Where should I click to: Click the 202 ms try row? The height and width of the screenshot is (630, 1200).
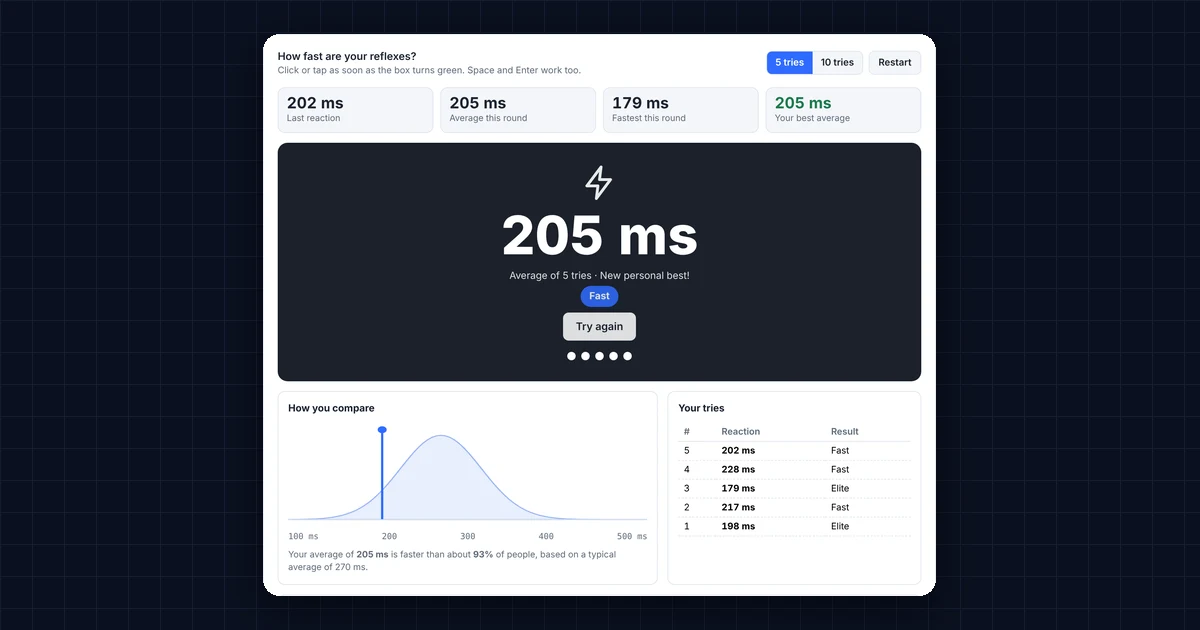(x=794, y=451)
